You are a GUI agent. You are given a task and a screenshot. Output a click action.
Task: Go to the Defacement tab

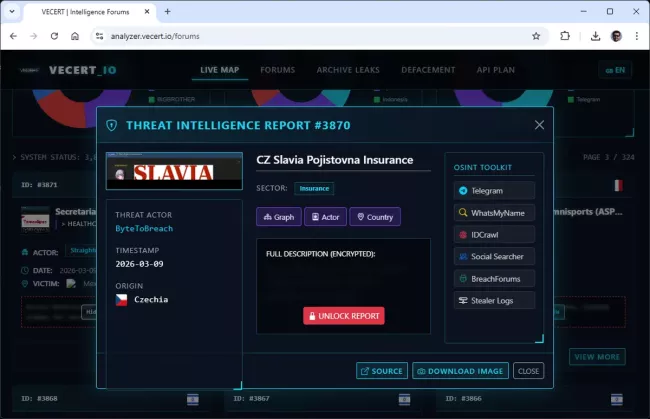(x=428, y=70)
